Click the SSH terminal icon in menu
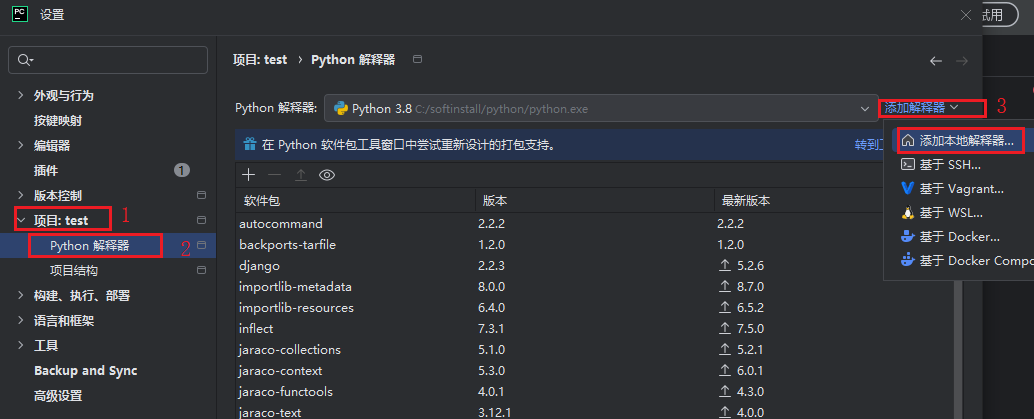Screen dimensions: 1034x419 pos(908,164)
